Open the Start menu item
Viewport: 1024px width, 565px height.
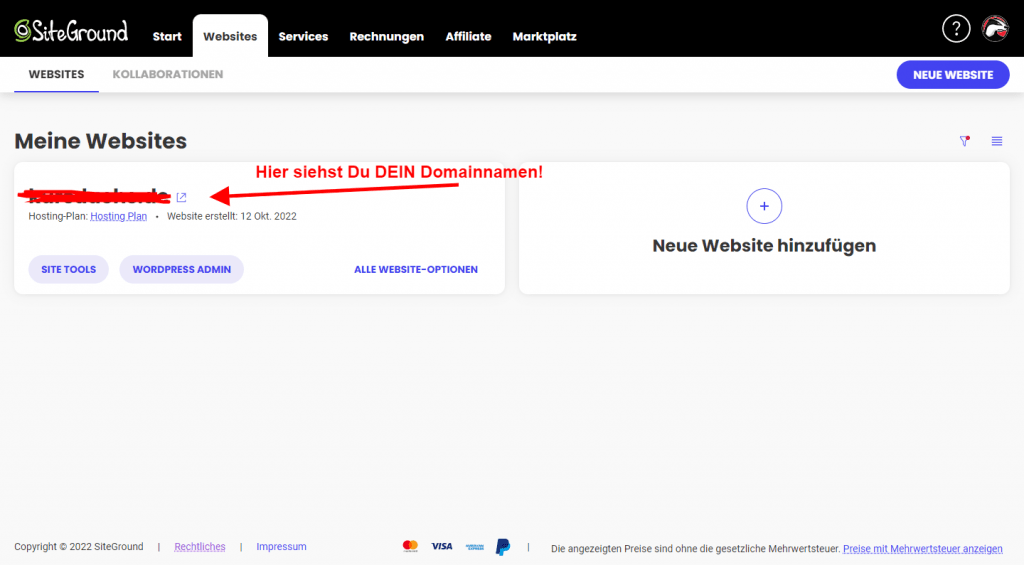coord(167,37)
